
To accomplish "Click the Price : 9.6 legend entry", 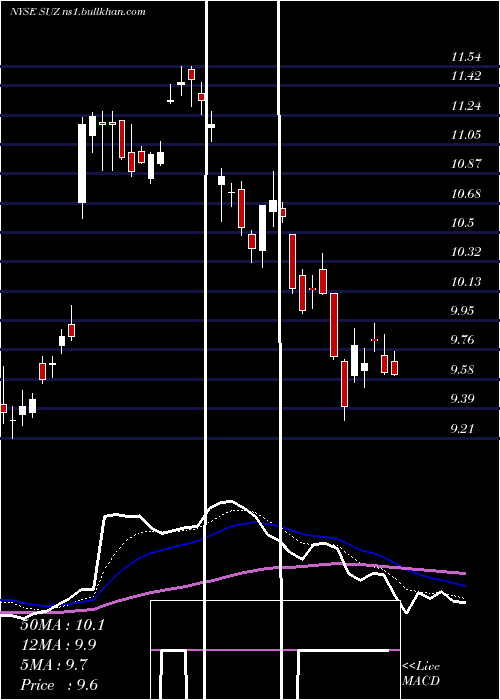I will click(59, 685).
